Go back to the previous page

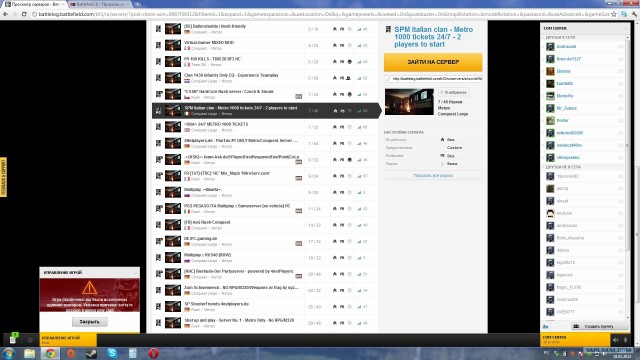(x=5, y=14)
